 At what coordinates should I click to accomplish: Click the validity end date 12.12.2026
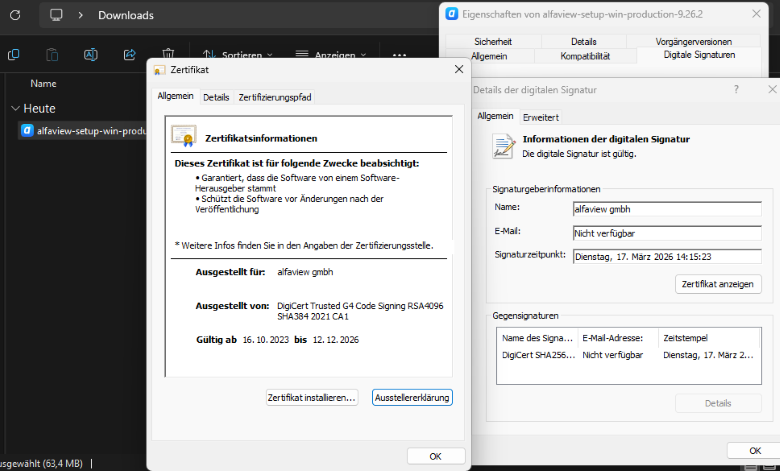[x=336, y=340]
